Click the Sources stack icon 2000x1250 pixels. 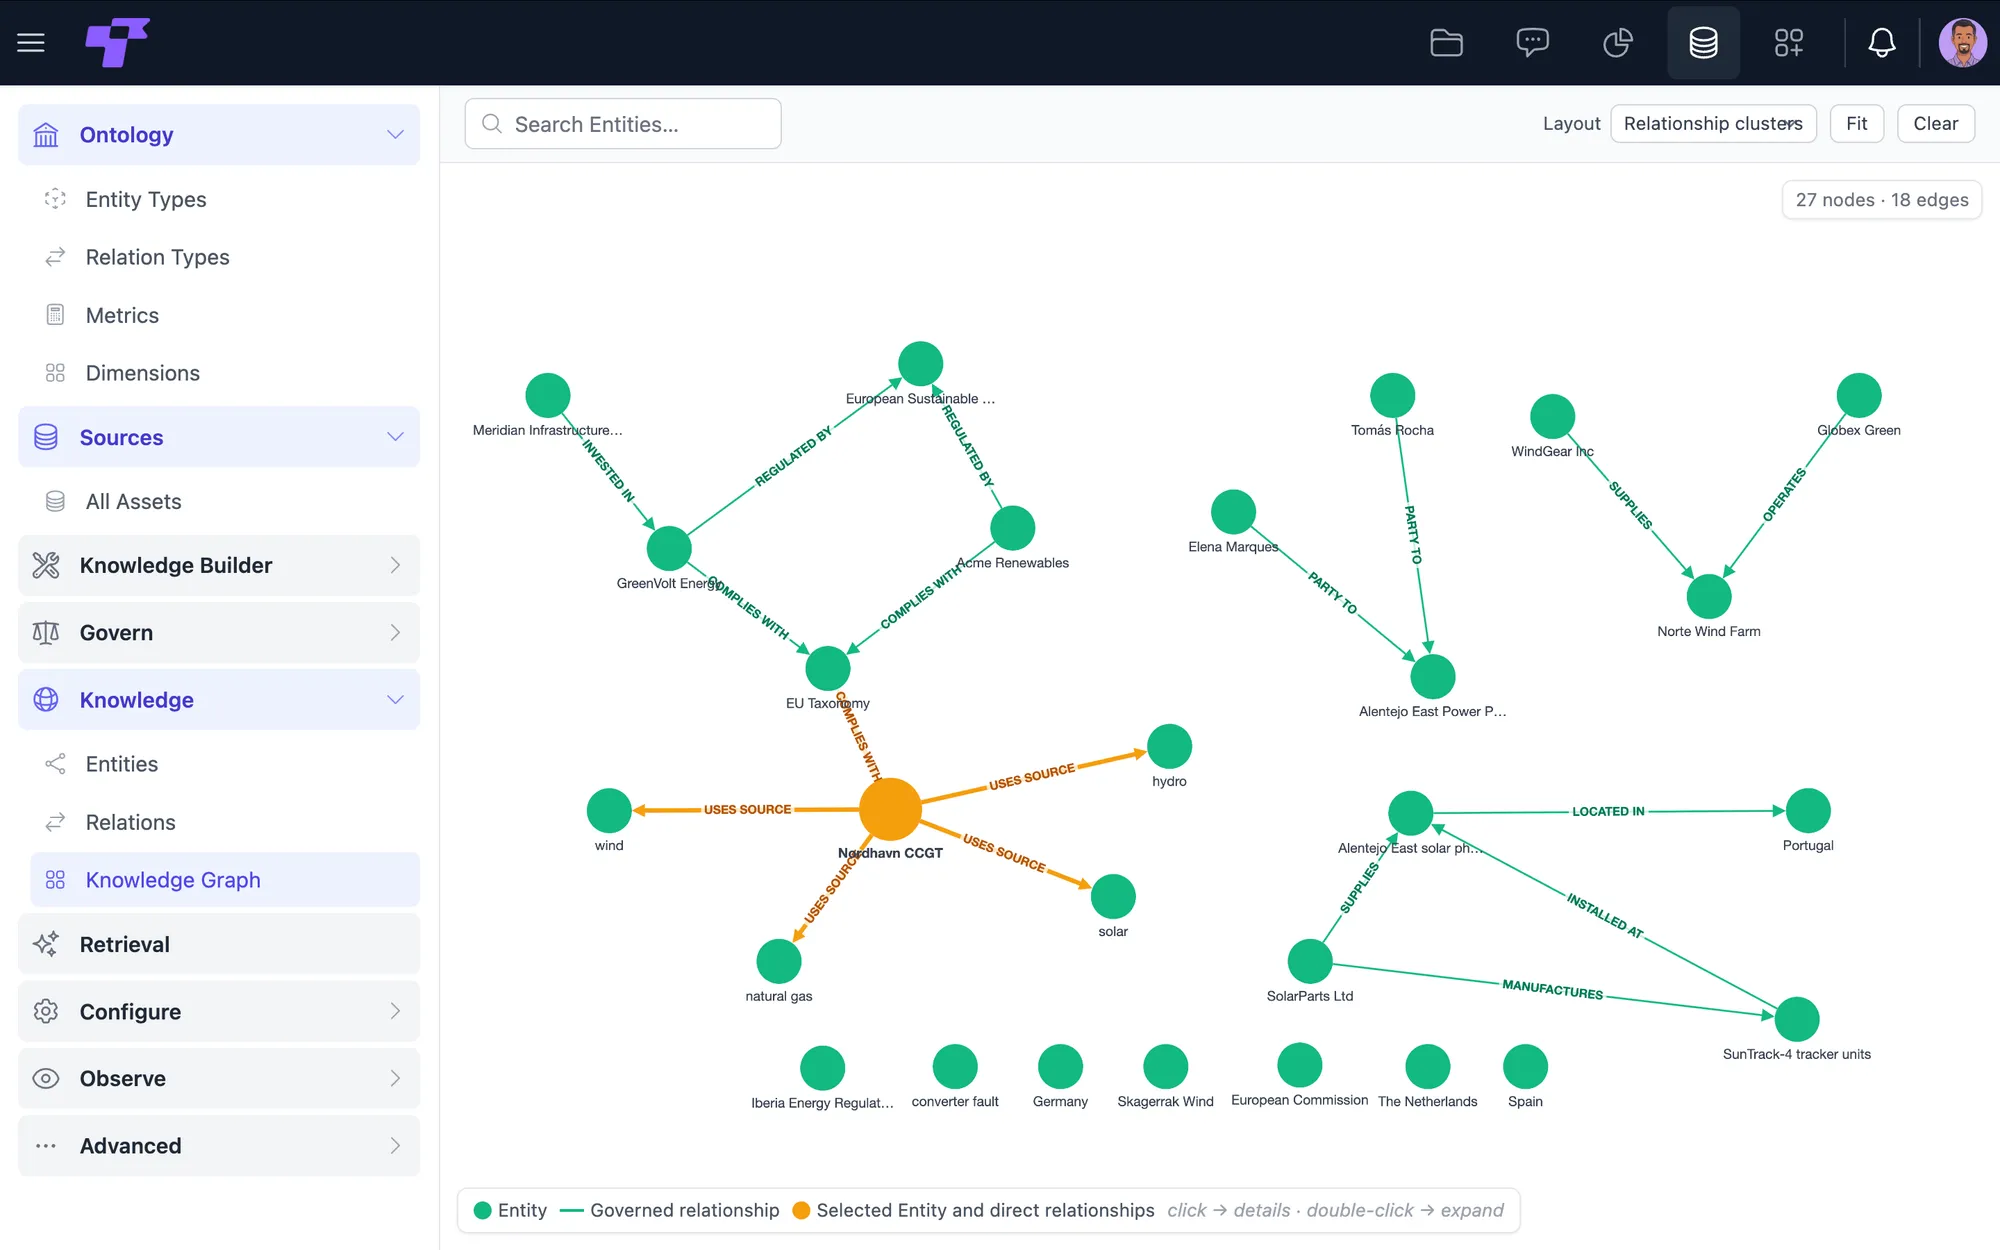(x=46, y=437)
